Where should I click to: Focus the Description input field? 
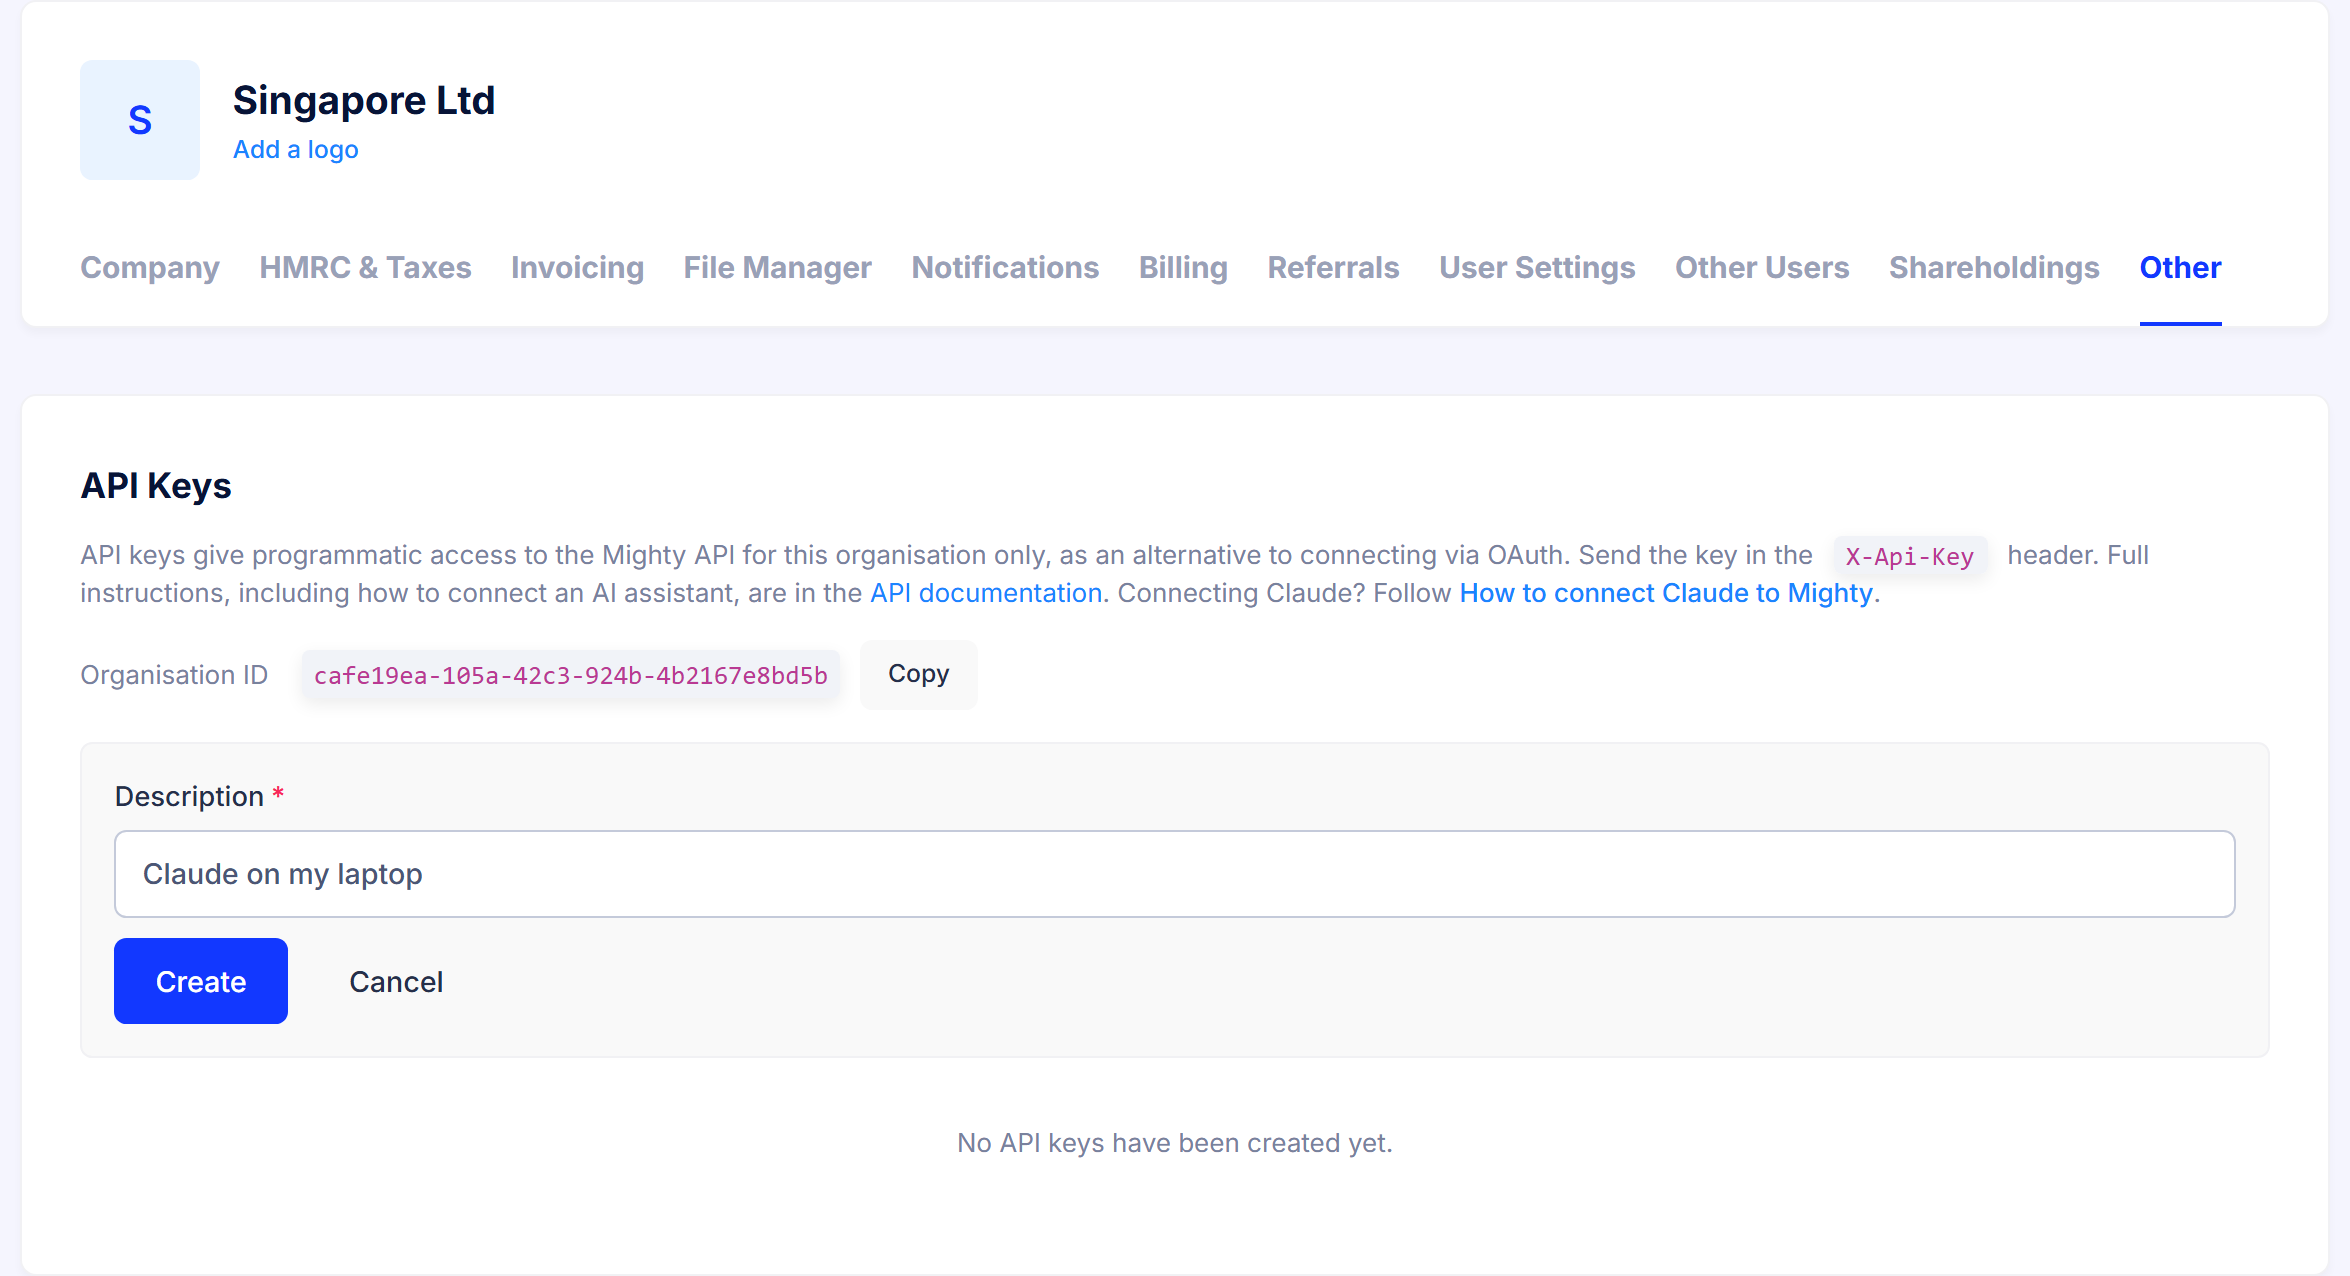coord(1175,874)
